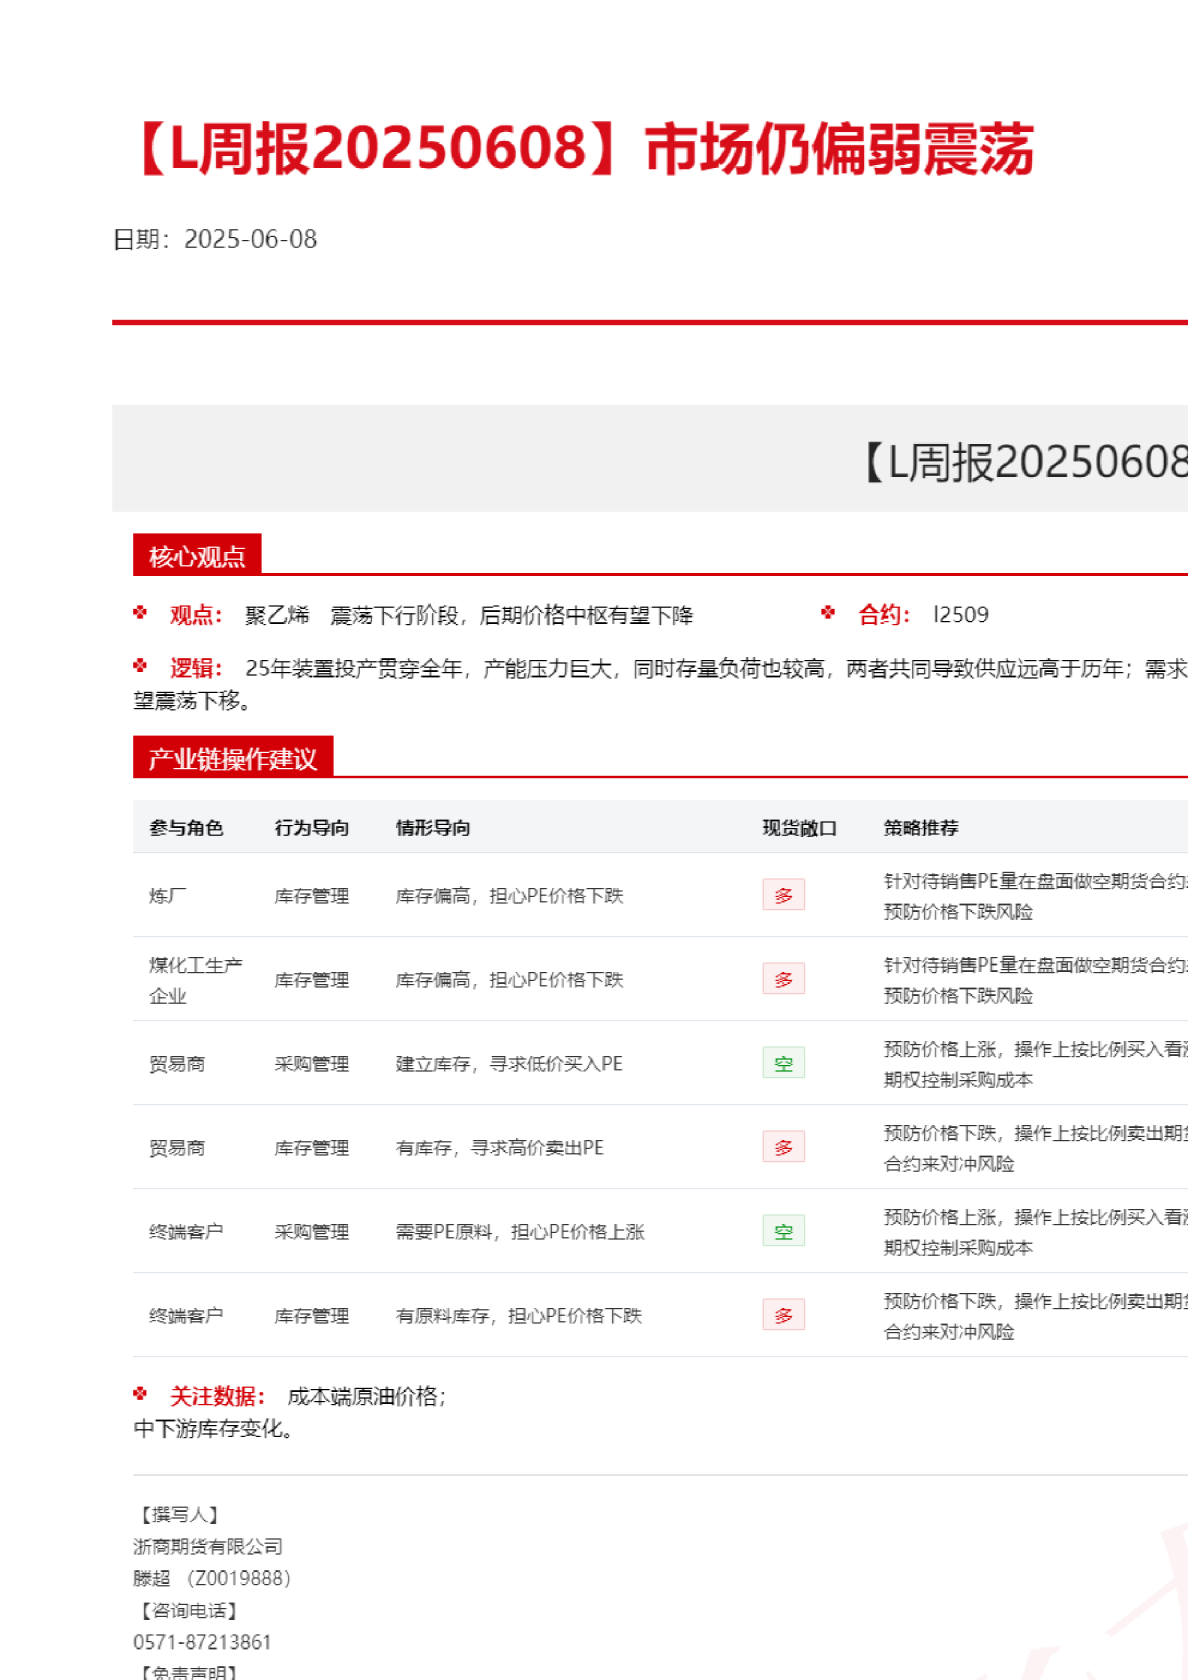Click the red bullet icon before 合约
The image size is (1188, 1680).
tap(828, 613)
